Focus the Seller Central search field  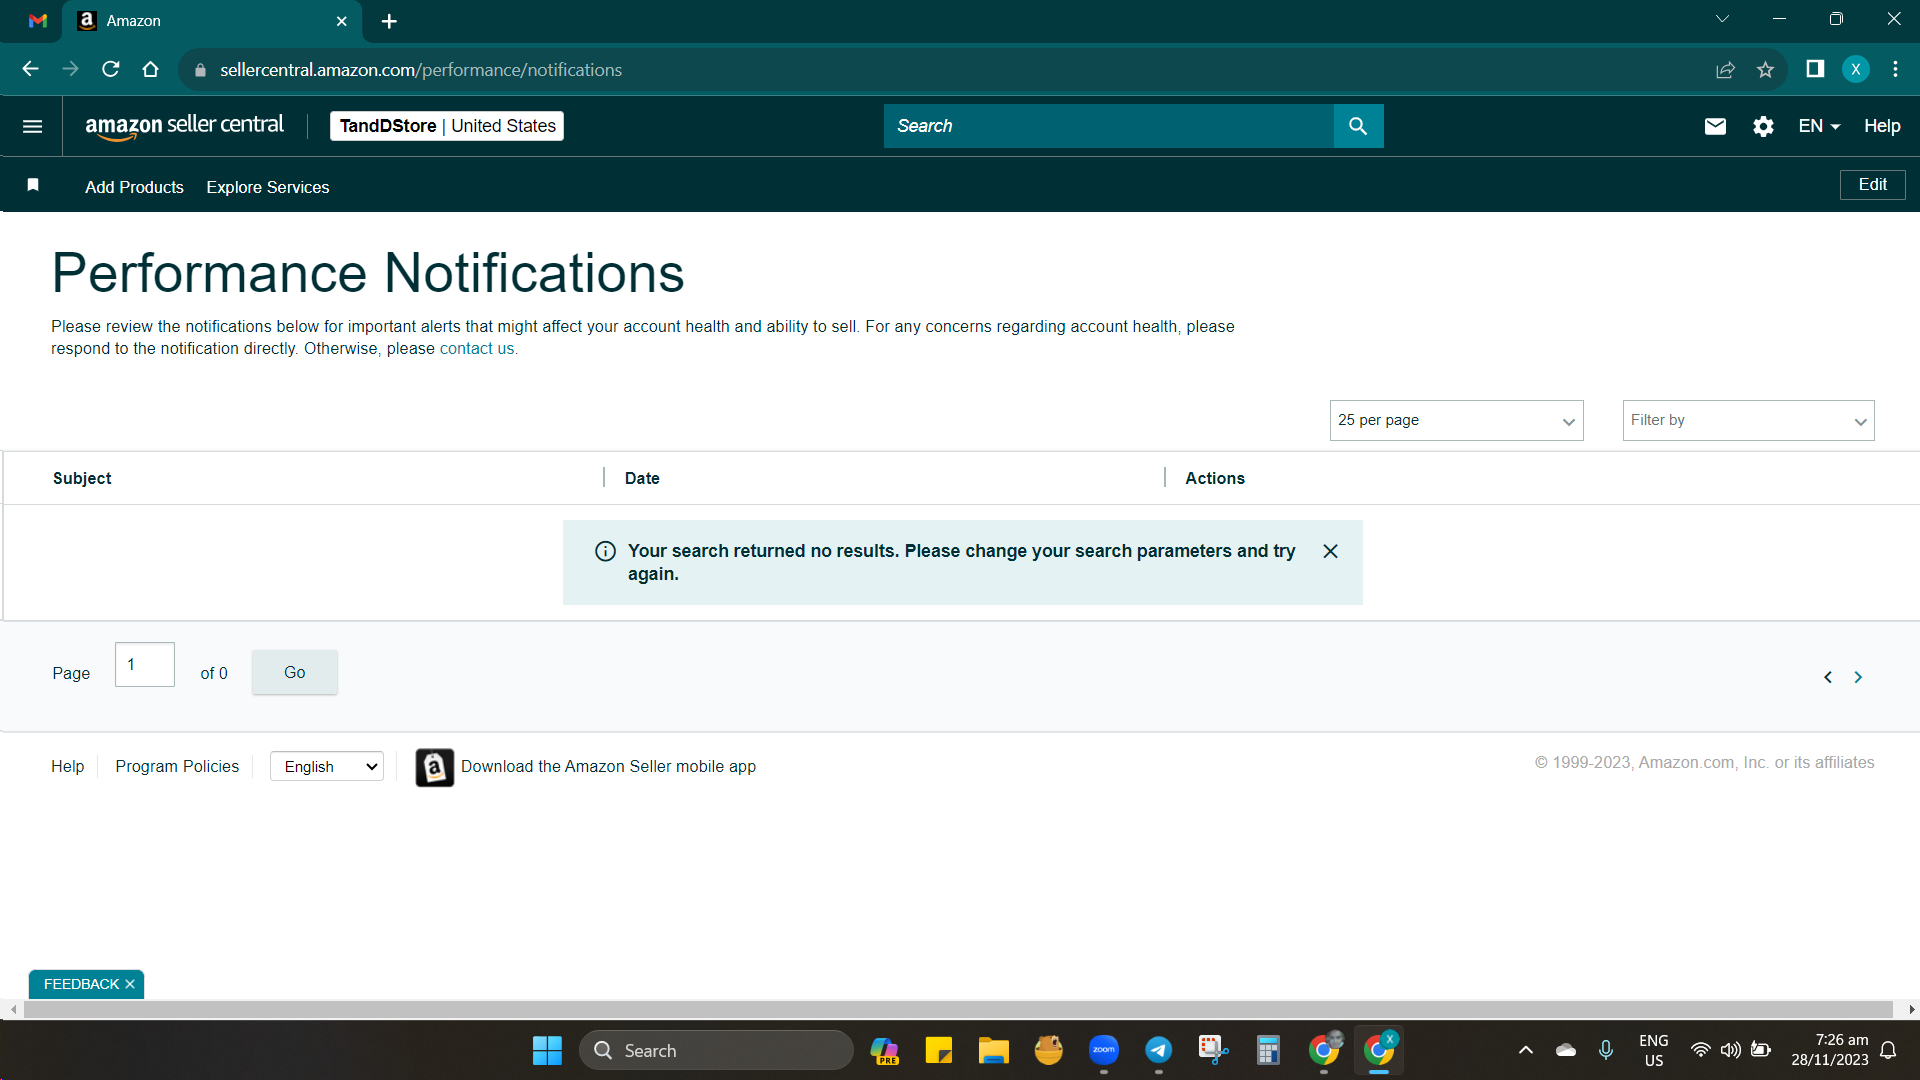(x=1108, y=126)
